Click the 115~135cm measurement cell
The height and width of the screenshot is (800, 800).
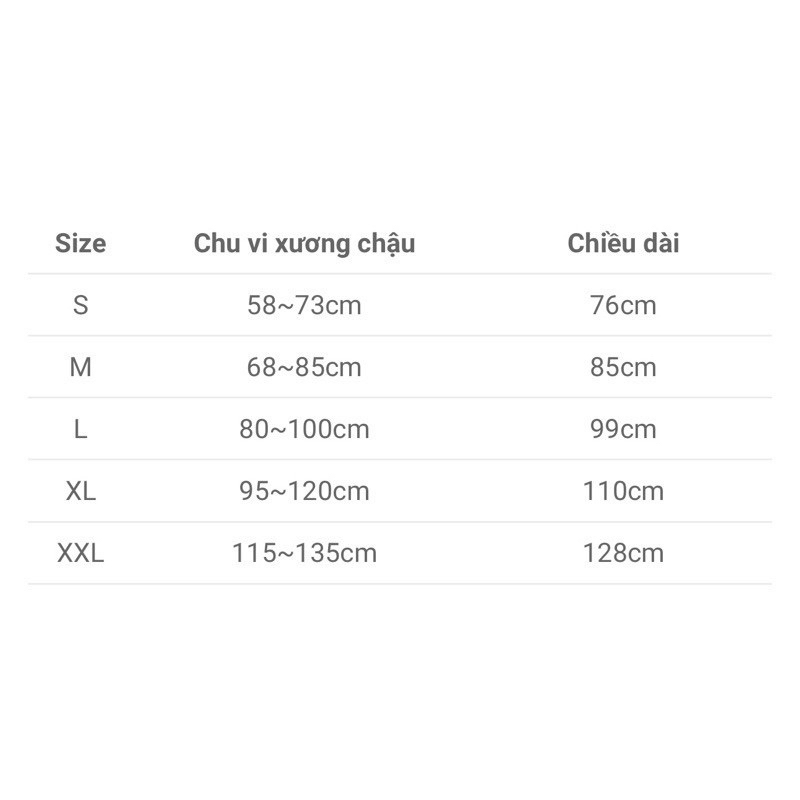point(304,553)
